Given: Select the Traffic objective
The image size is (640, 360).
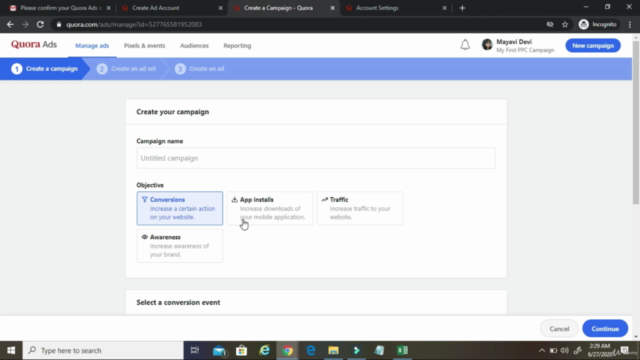Looking at the screenshot, I should point(360,208).
